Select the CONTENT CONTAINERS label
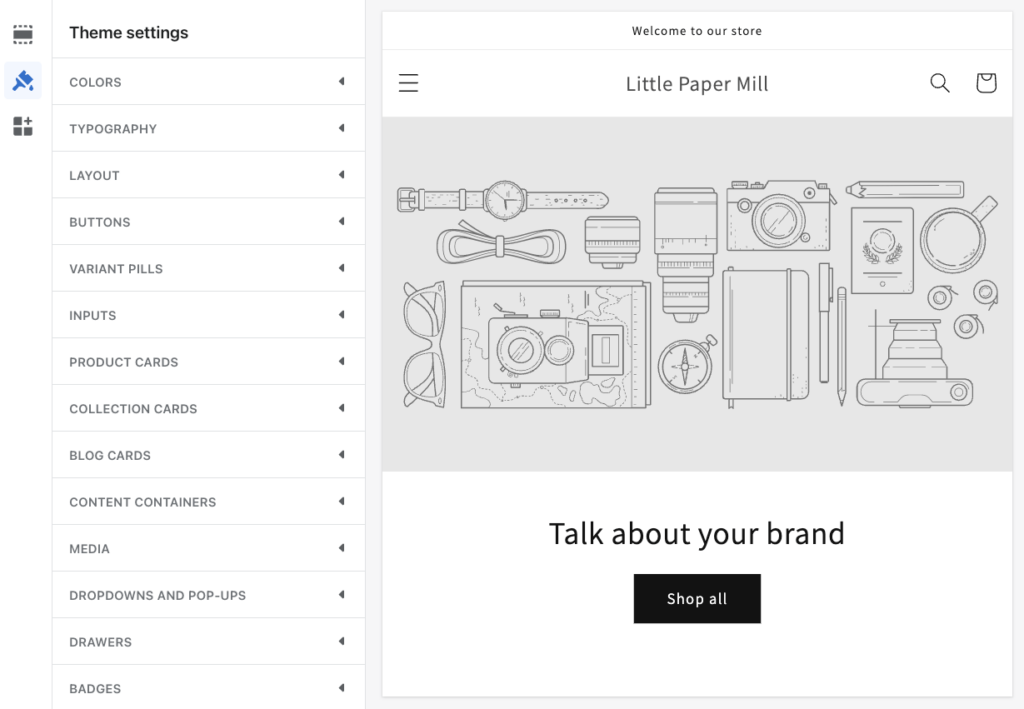This screenshot has width=1024, height=709. [x=142, y=503]
